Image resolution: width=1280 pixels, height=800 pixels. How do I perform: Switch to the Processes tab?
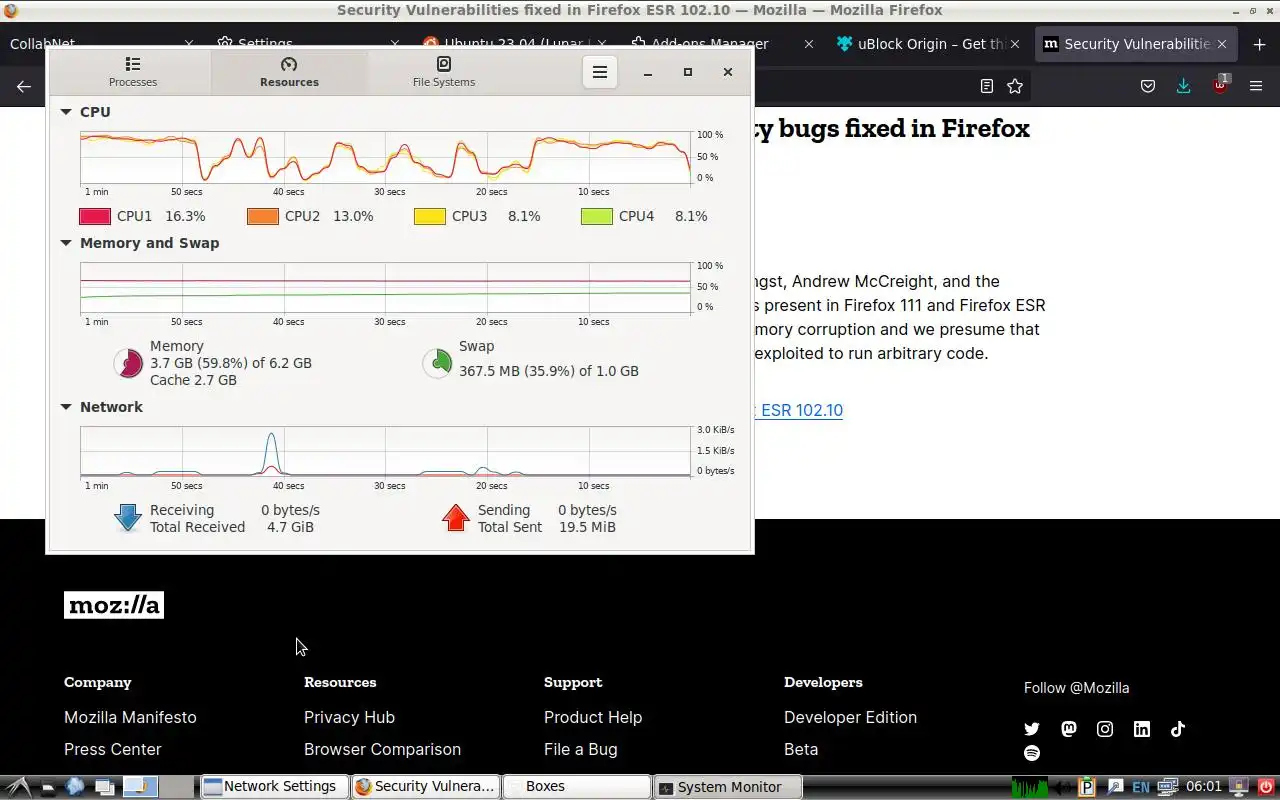click(133, 72)
